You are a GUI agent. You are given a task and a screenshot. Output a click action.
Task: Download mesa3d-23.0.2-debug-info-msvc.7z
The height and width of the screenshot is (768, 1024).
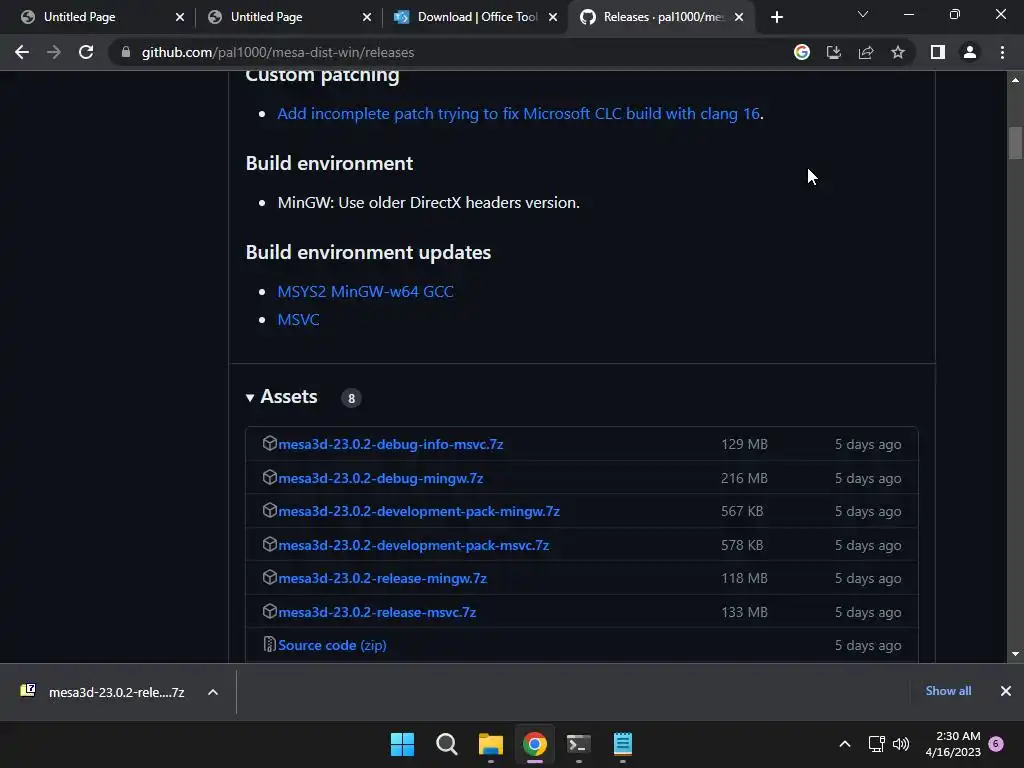point(391,444)
